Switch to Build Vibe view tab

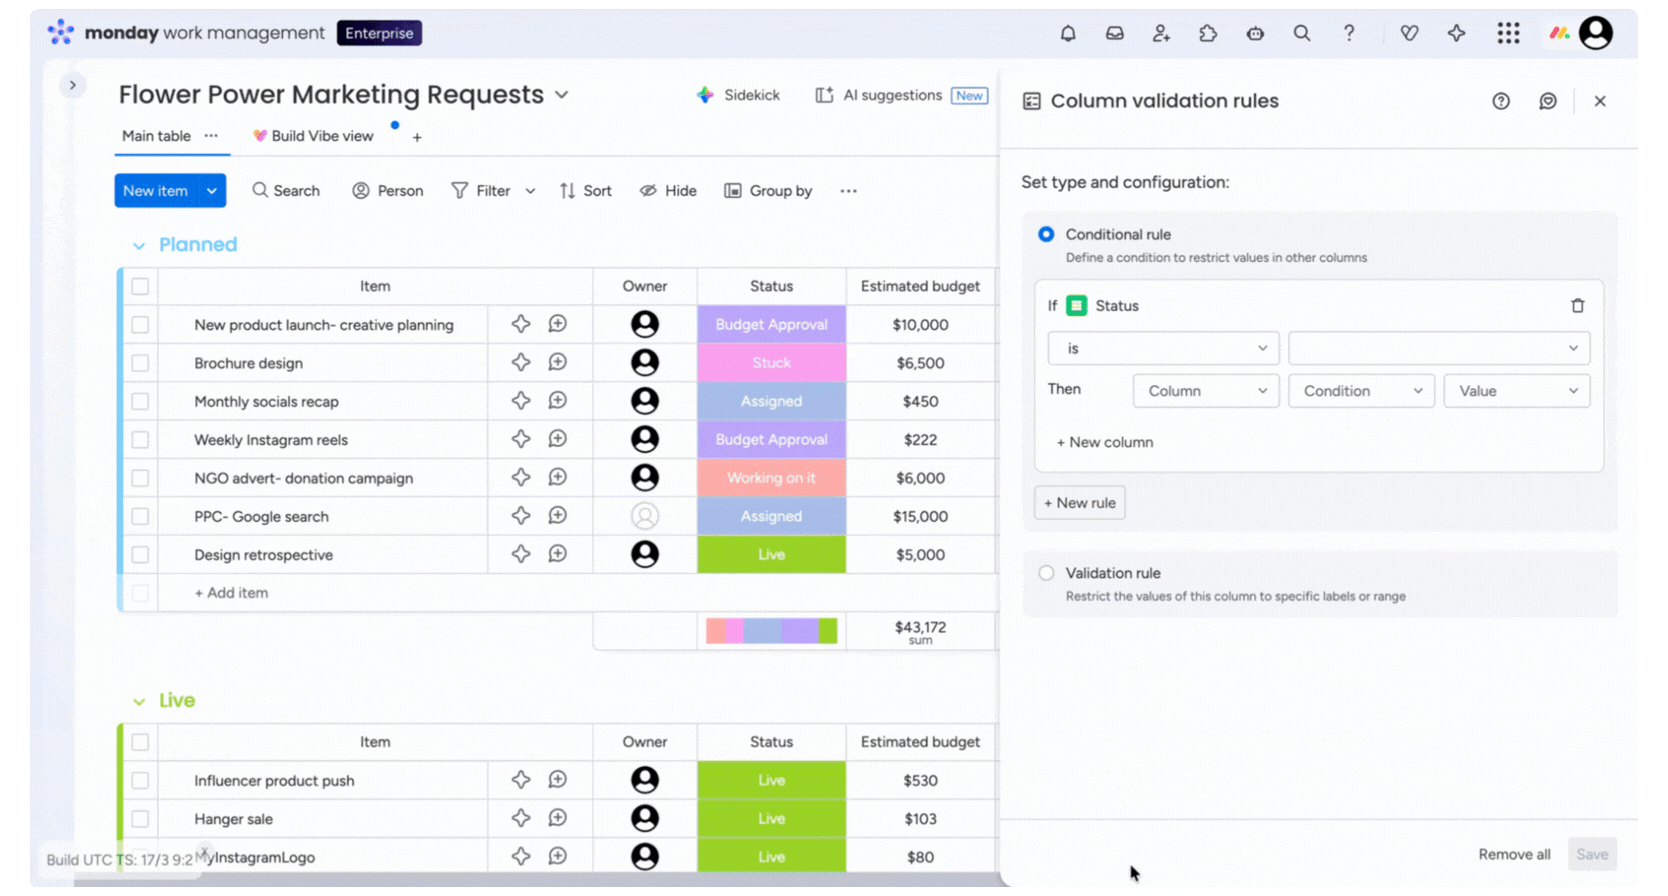(321, 136)
